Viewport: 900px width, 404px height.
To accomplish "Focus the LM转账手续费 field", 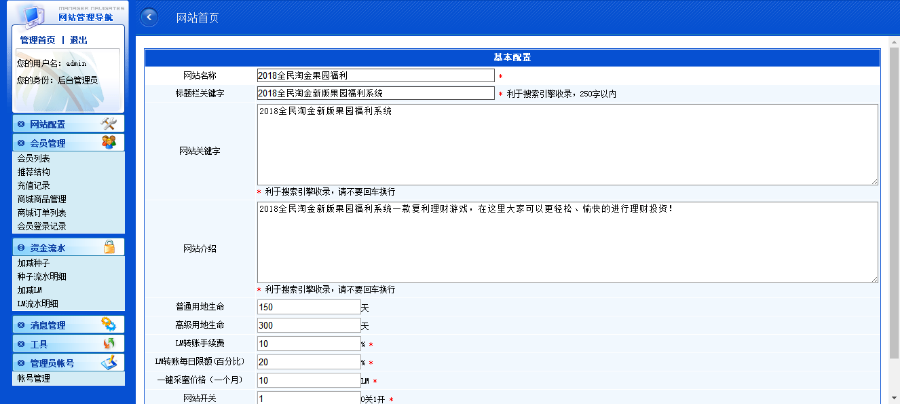I will click(x=309, y=344).
